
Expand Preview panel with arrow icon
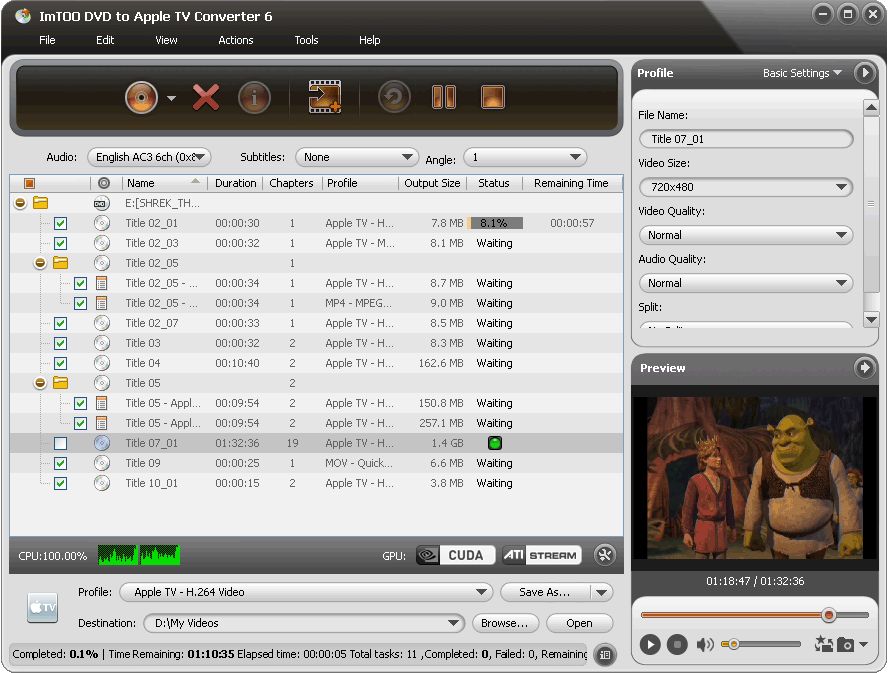865,368
